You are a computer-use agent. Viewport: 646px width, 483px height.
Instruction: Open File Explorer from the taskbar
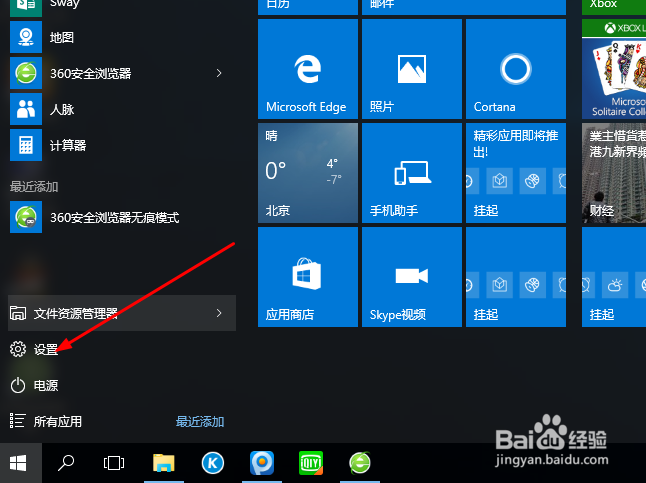(x=164, y=463)
